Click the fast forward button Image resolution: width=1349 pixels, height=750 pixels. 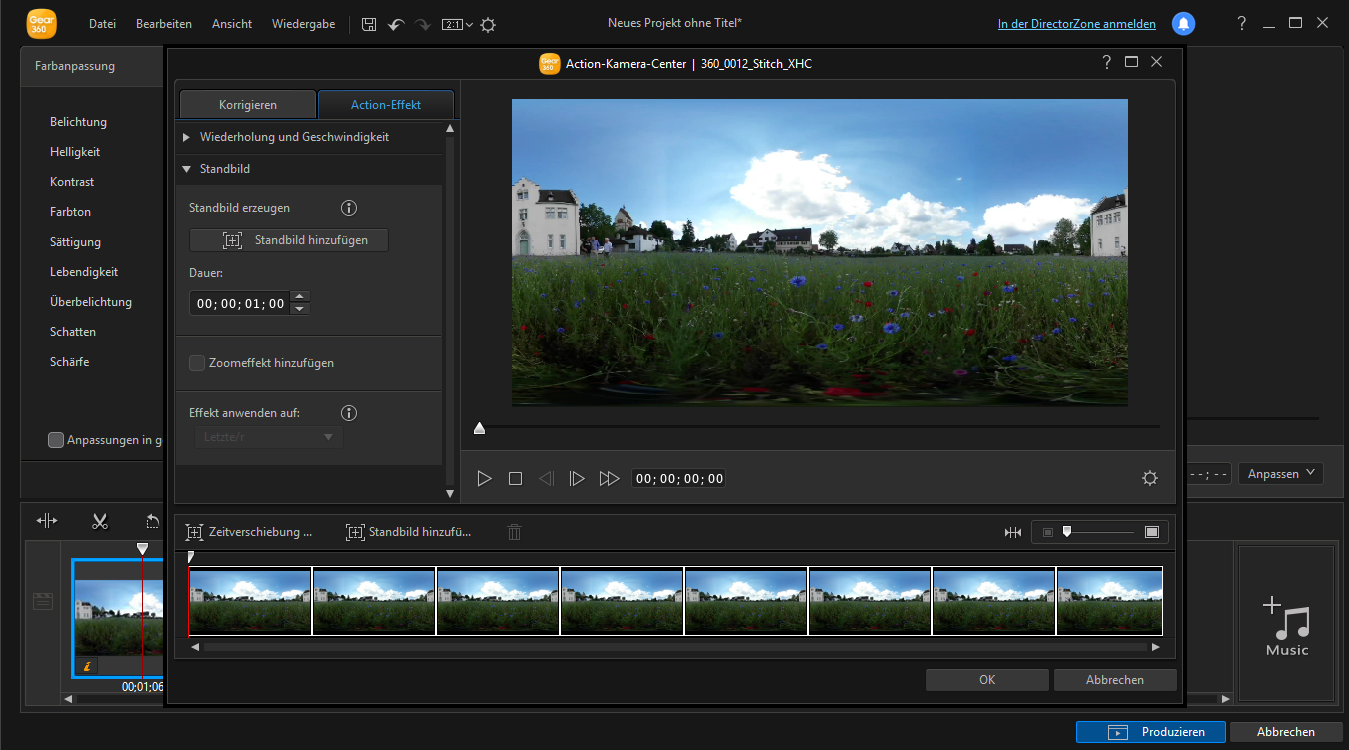click(609, 479)
